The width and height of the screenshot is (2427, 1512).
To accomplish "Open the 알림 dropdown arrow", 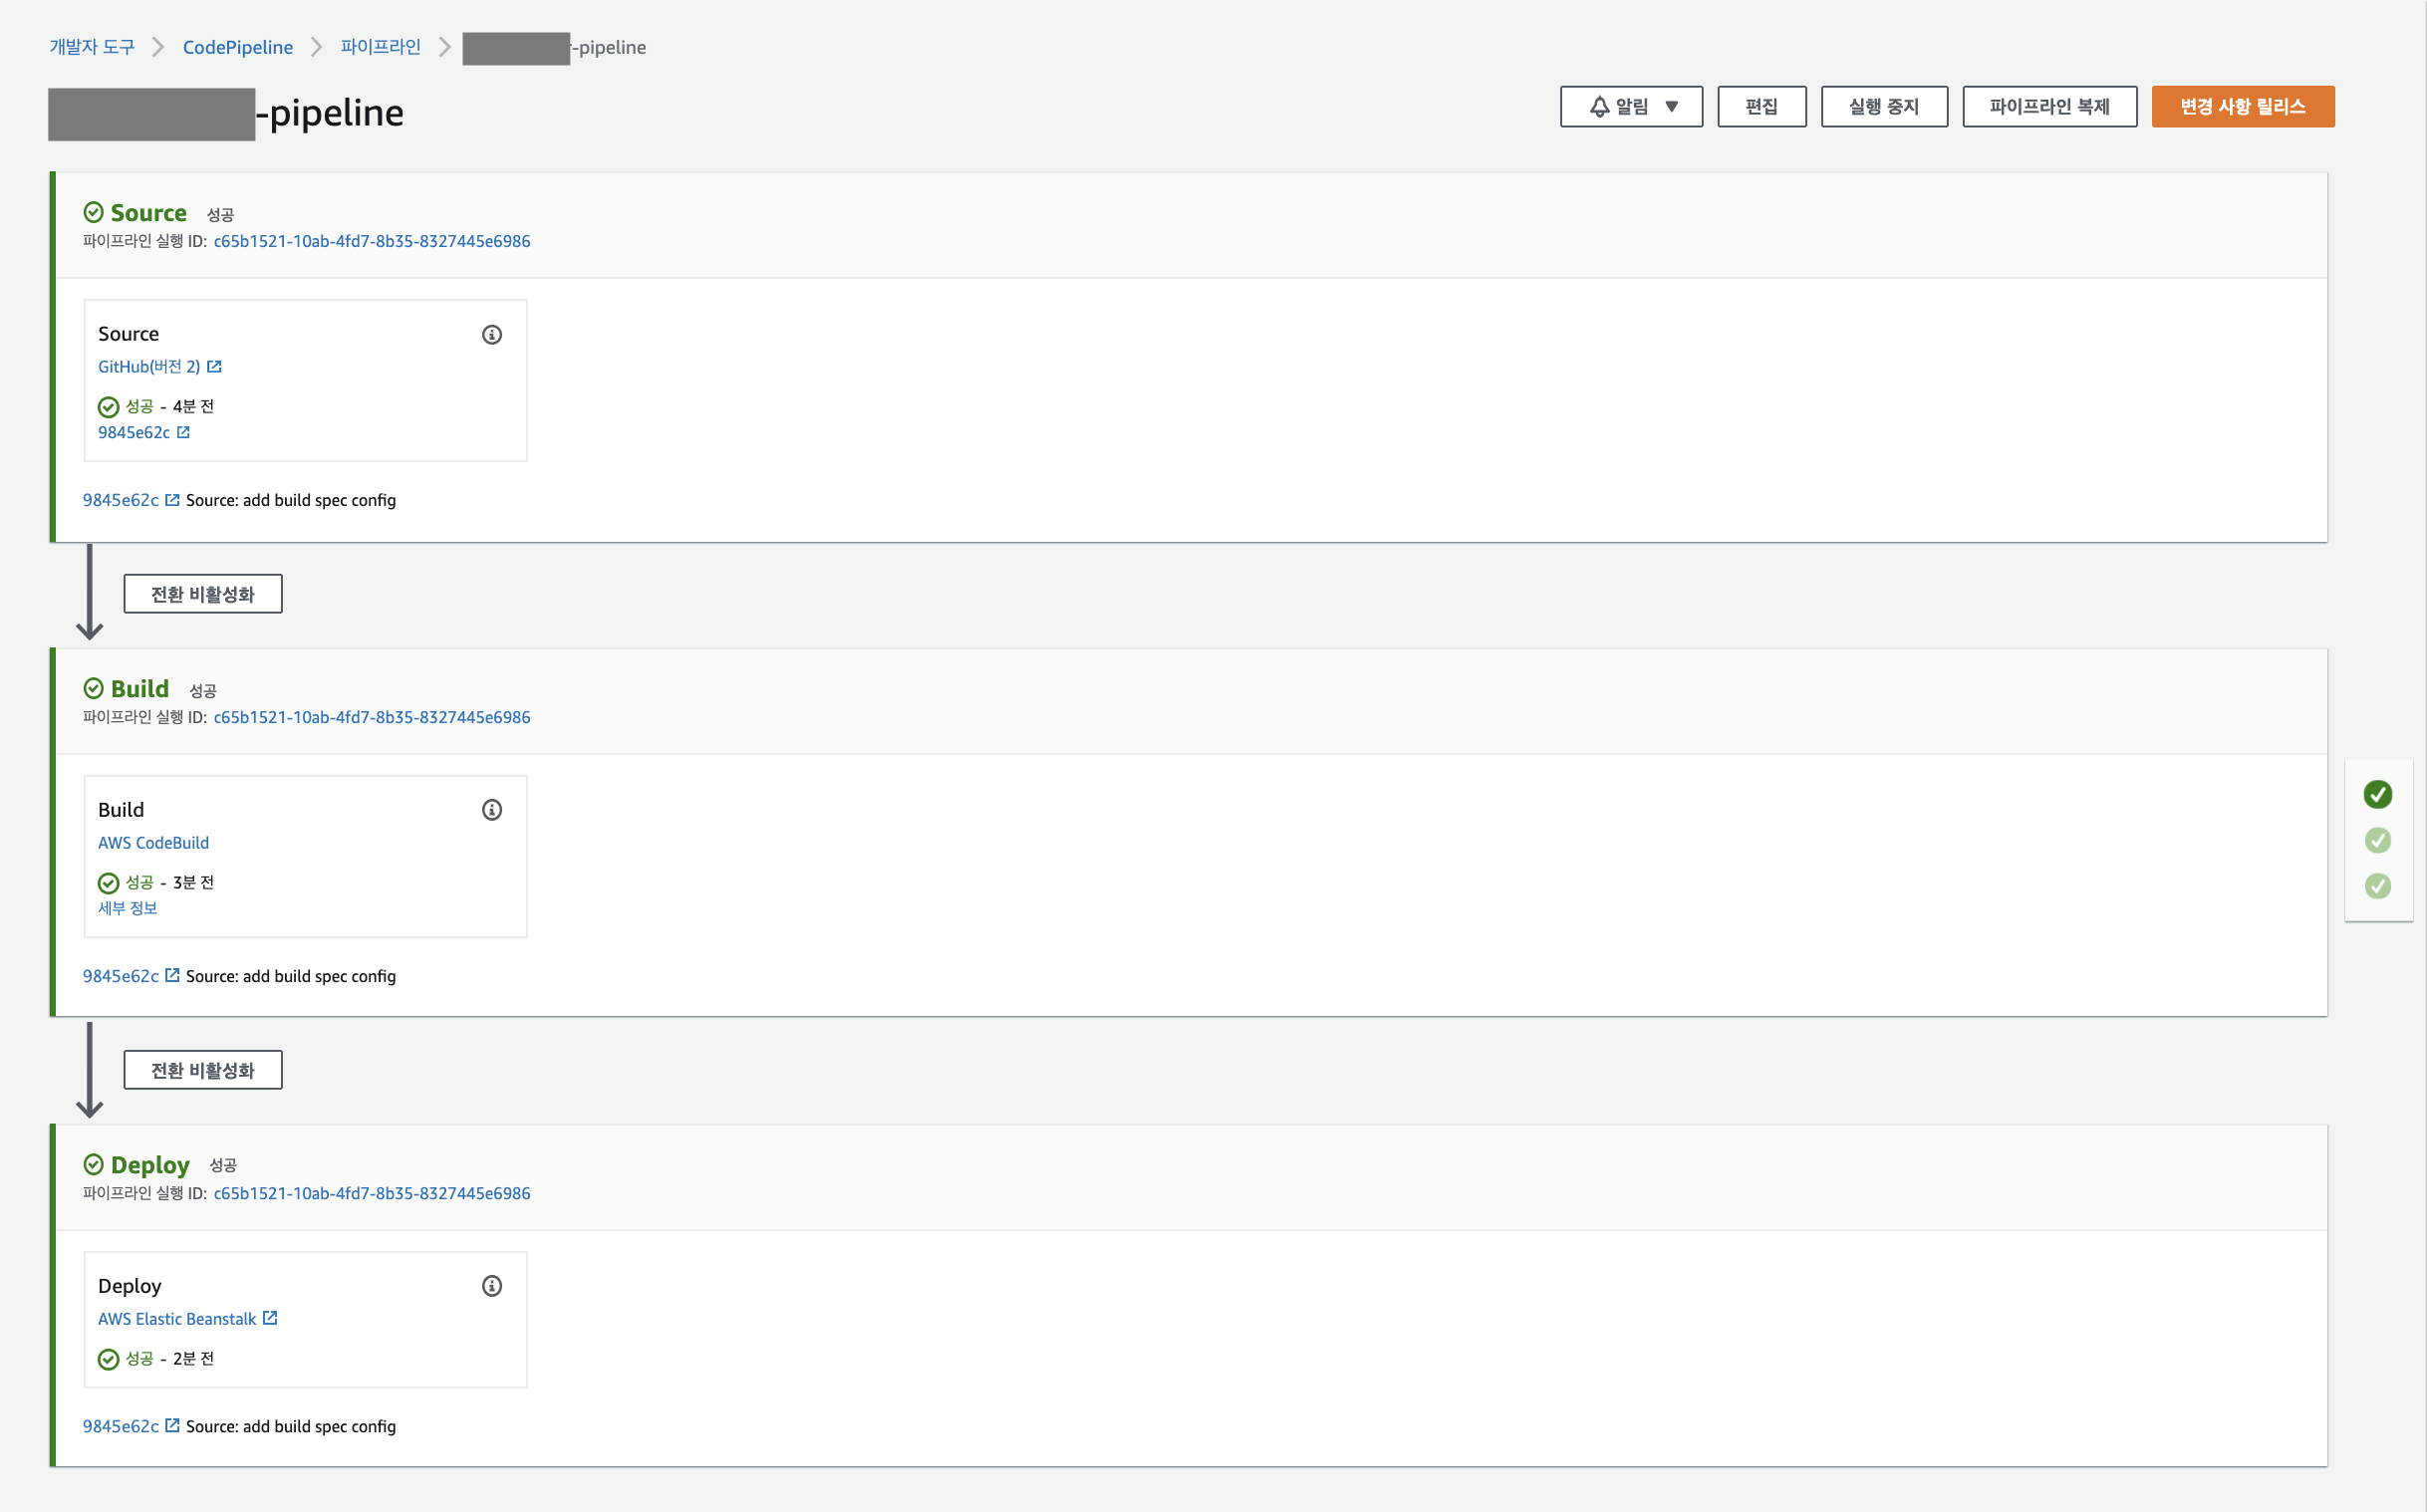I will 1672,107.
